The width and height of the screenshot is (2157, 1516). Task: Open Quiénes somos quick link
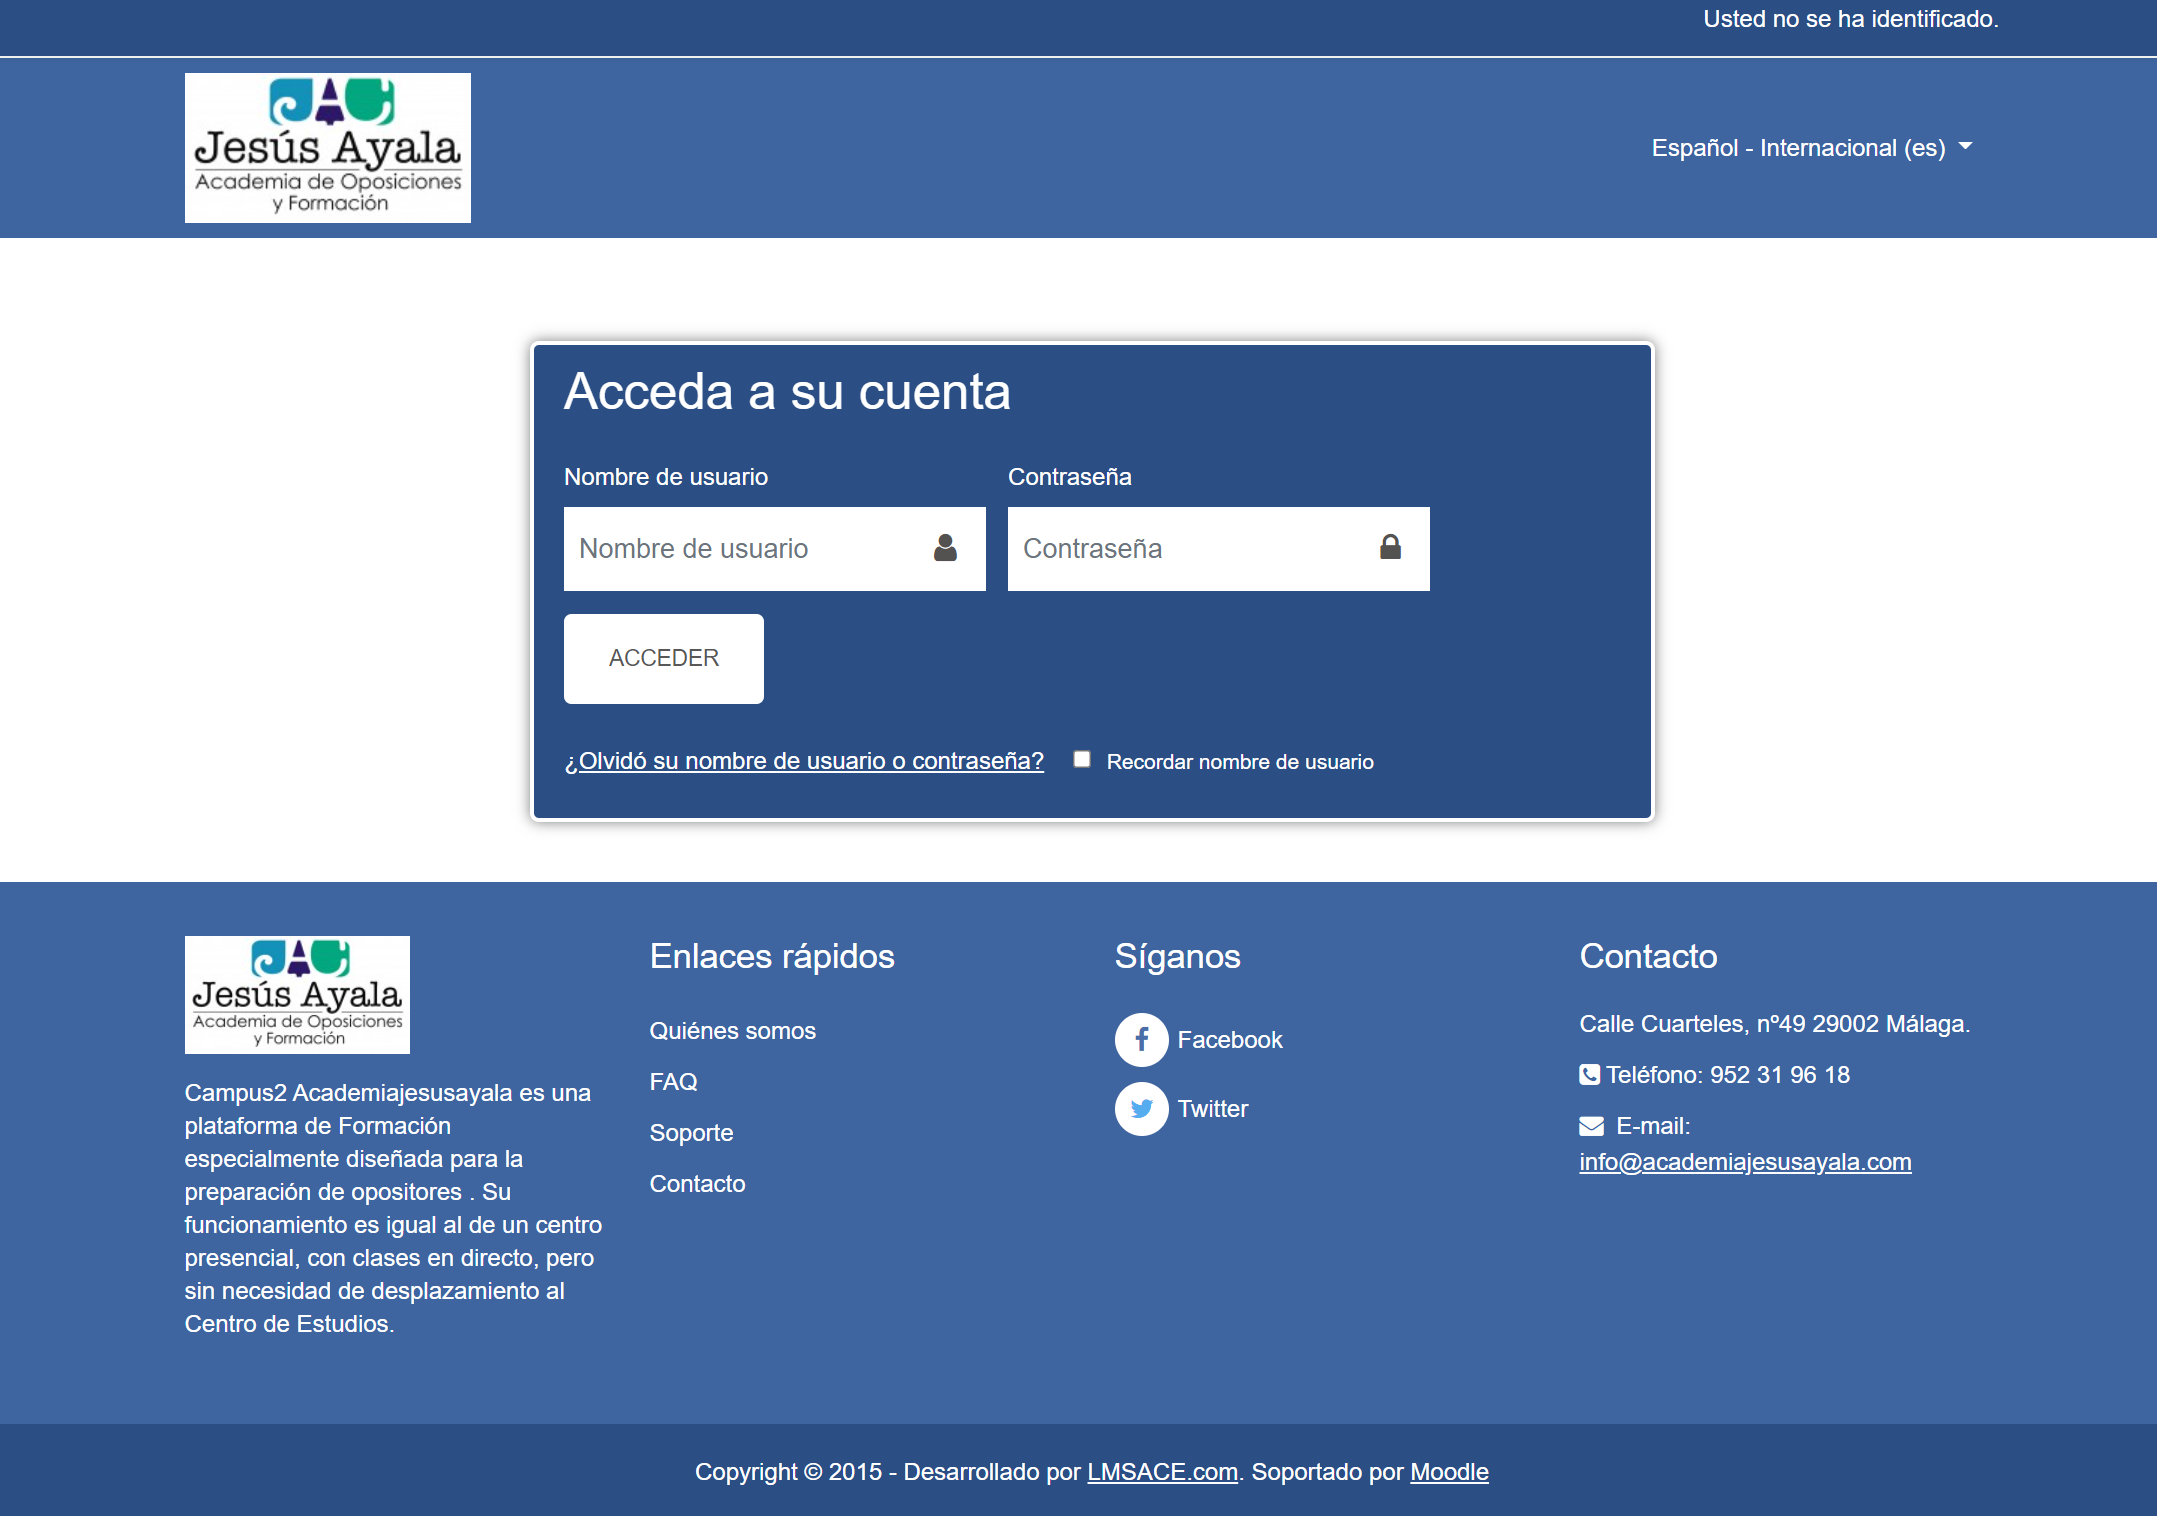(732, 1031)
